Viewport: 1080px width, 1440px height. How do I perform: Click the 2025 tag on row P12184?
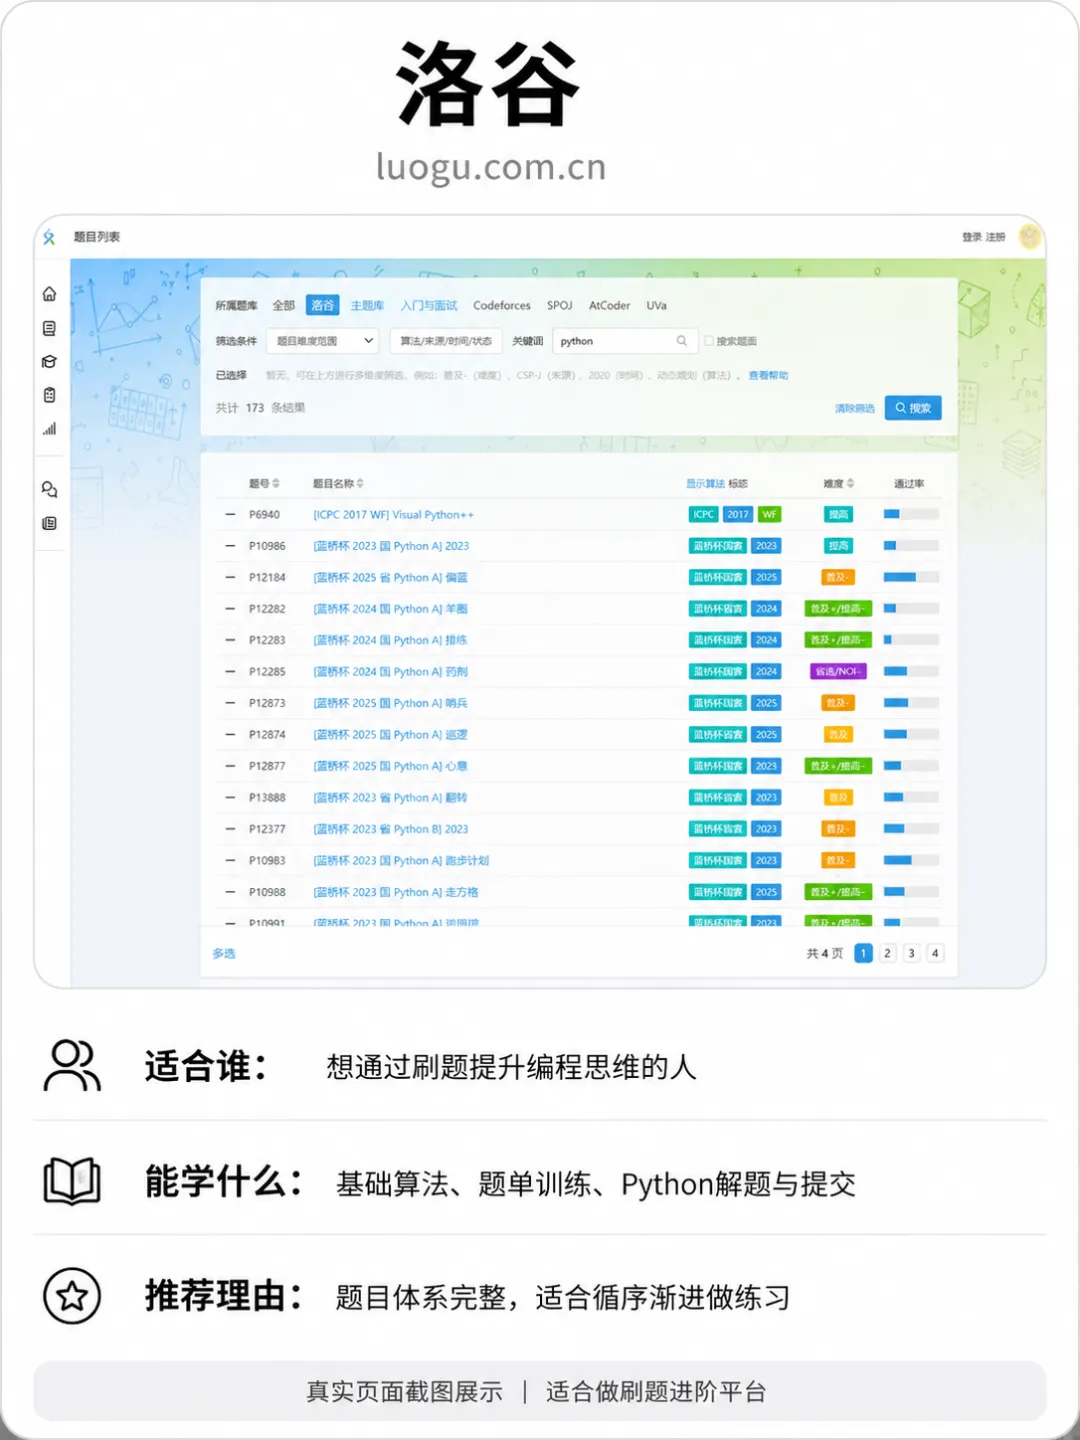click(x=766, y=578)
